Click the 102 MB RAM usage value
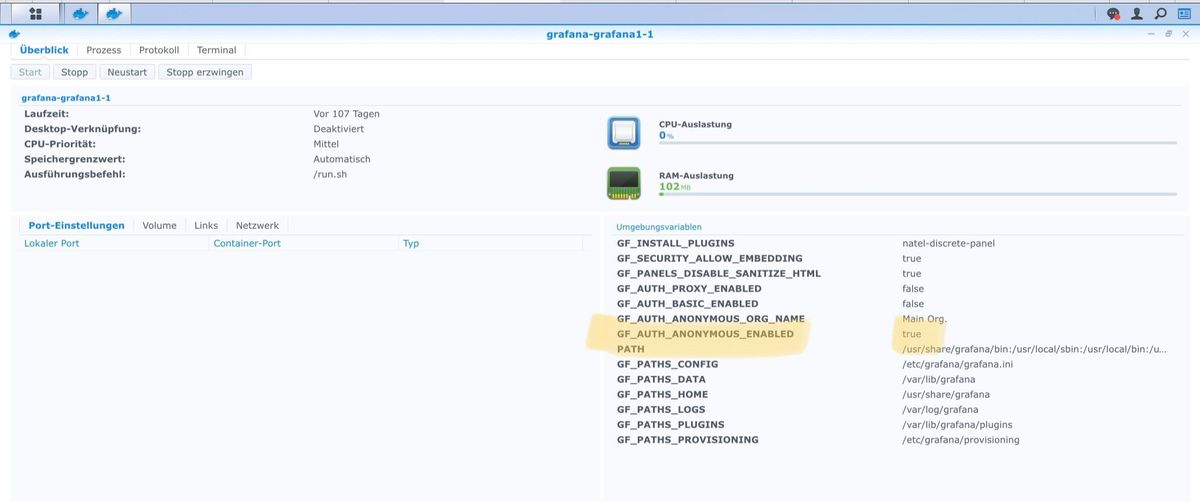The width and height of the screenshot is (1200, 502). [x=675, y=186]
